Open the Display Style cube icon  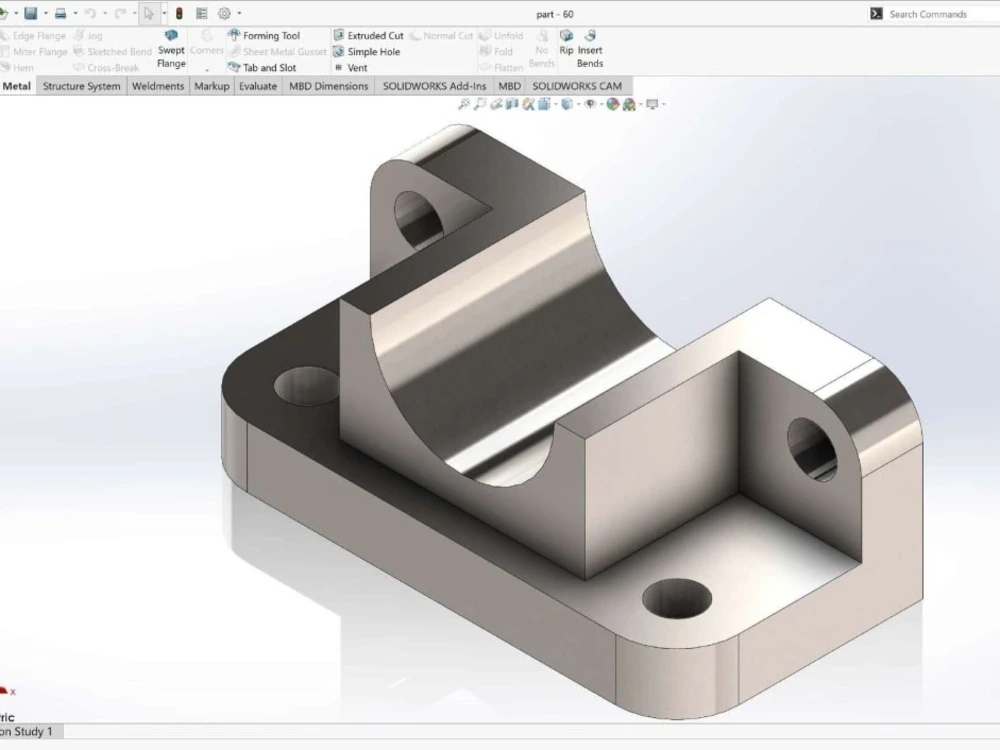pos(566,104)
